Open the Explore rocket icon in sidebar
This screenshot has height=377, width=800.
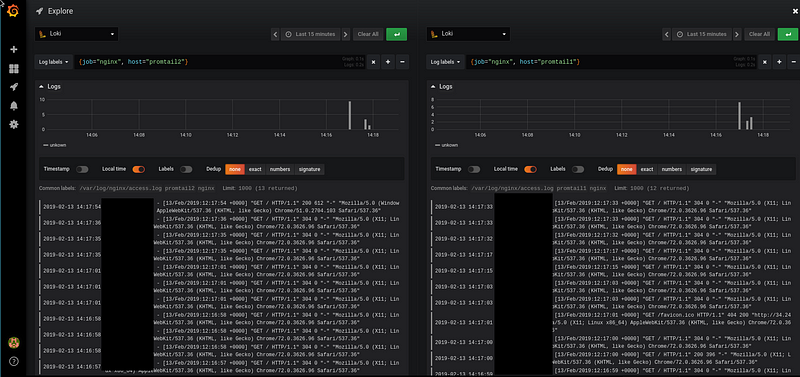pos(14,87)
